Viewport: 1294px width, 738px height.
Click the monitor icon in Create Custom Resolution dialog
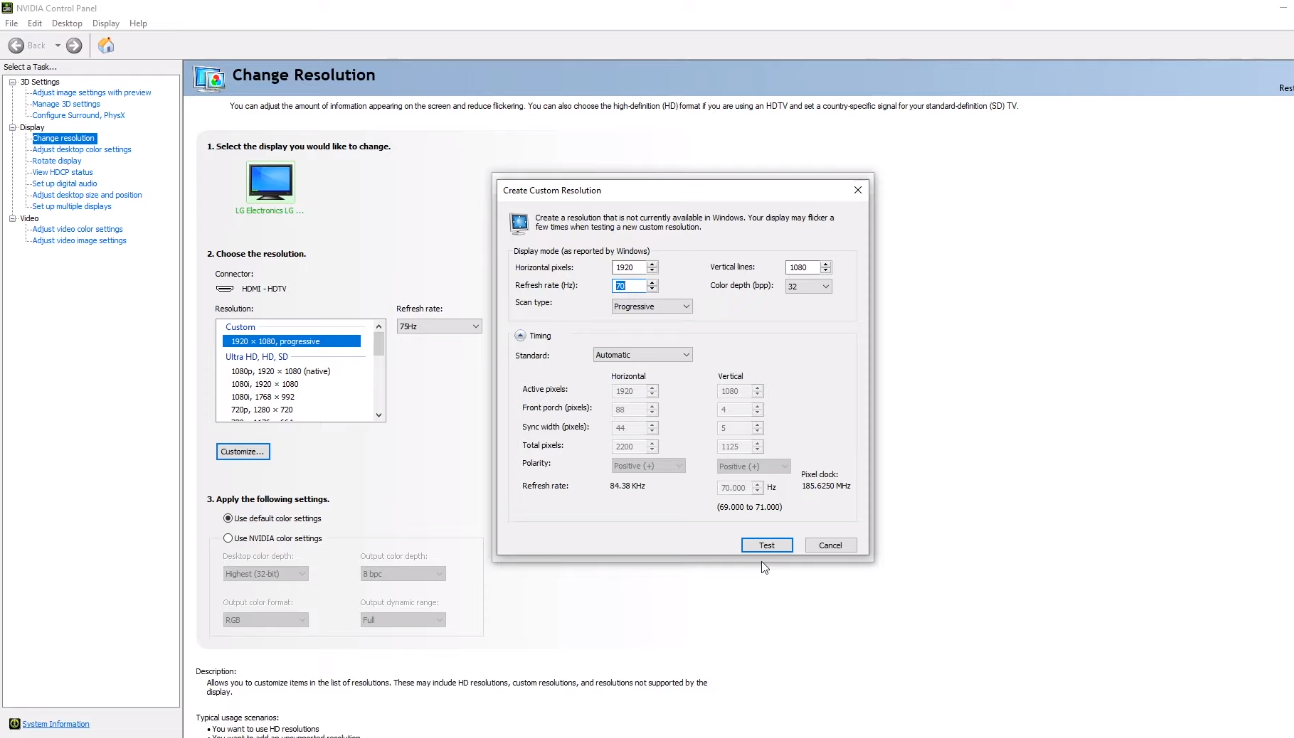pos(519,223)
